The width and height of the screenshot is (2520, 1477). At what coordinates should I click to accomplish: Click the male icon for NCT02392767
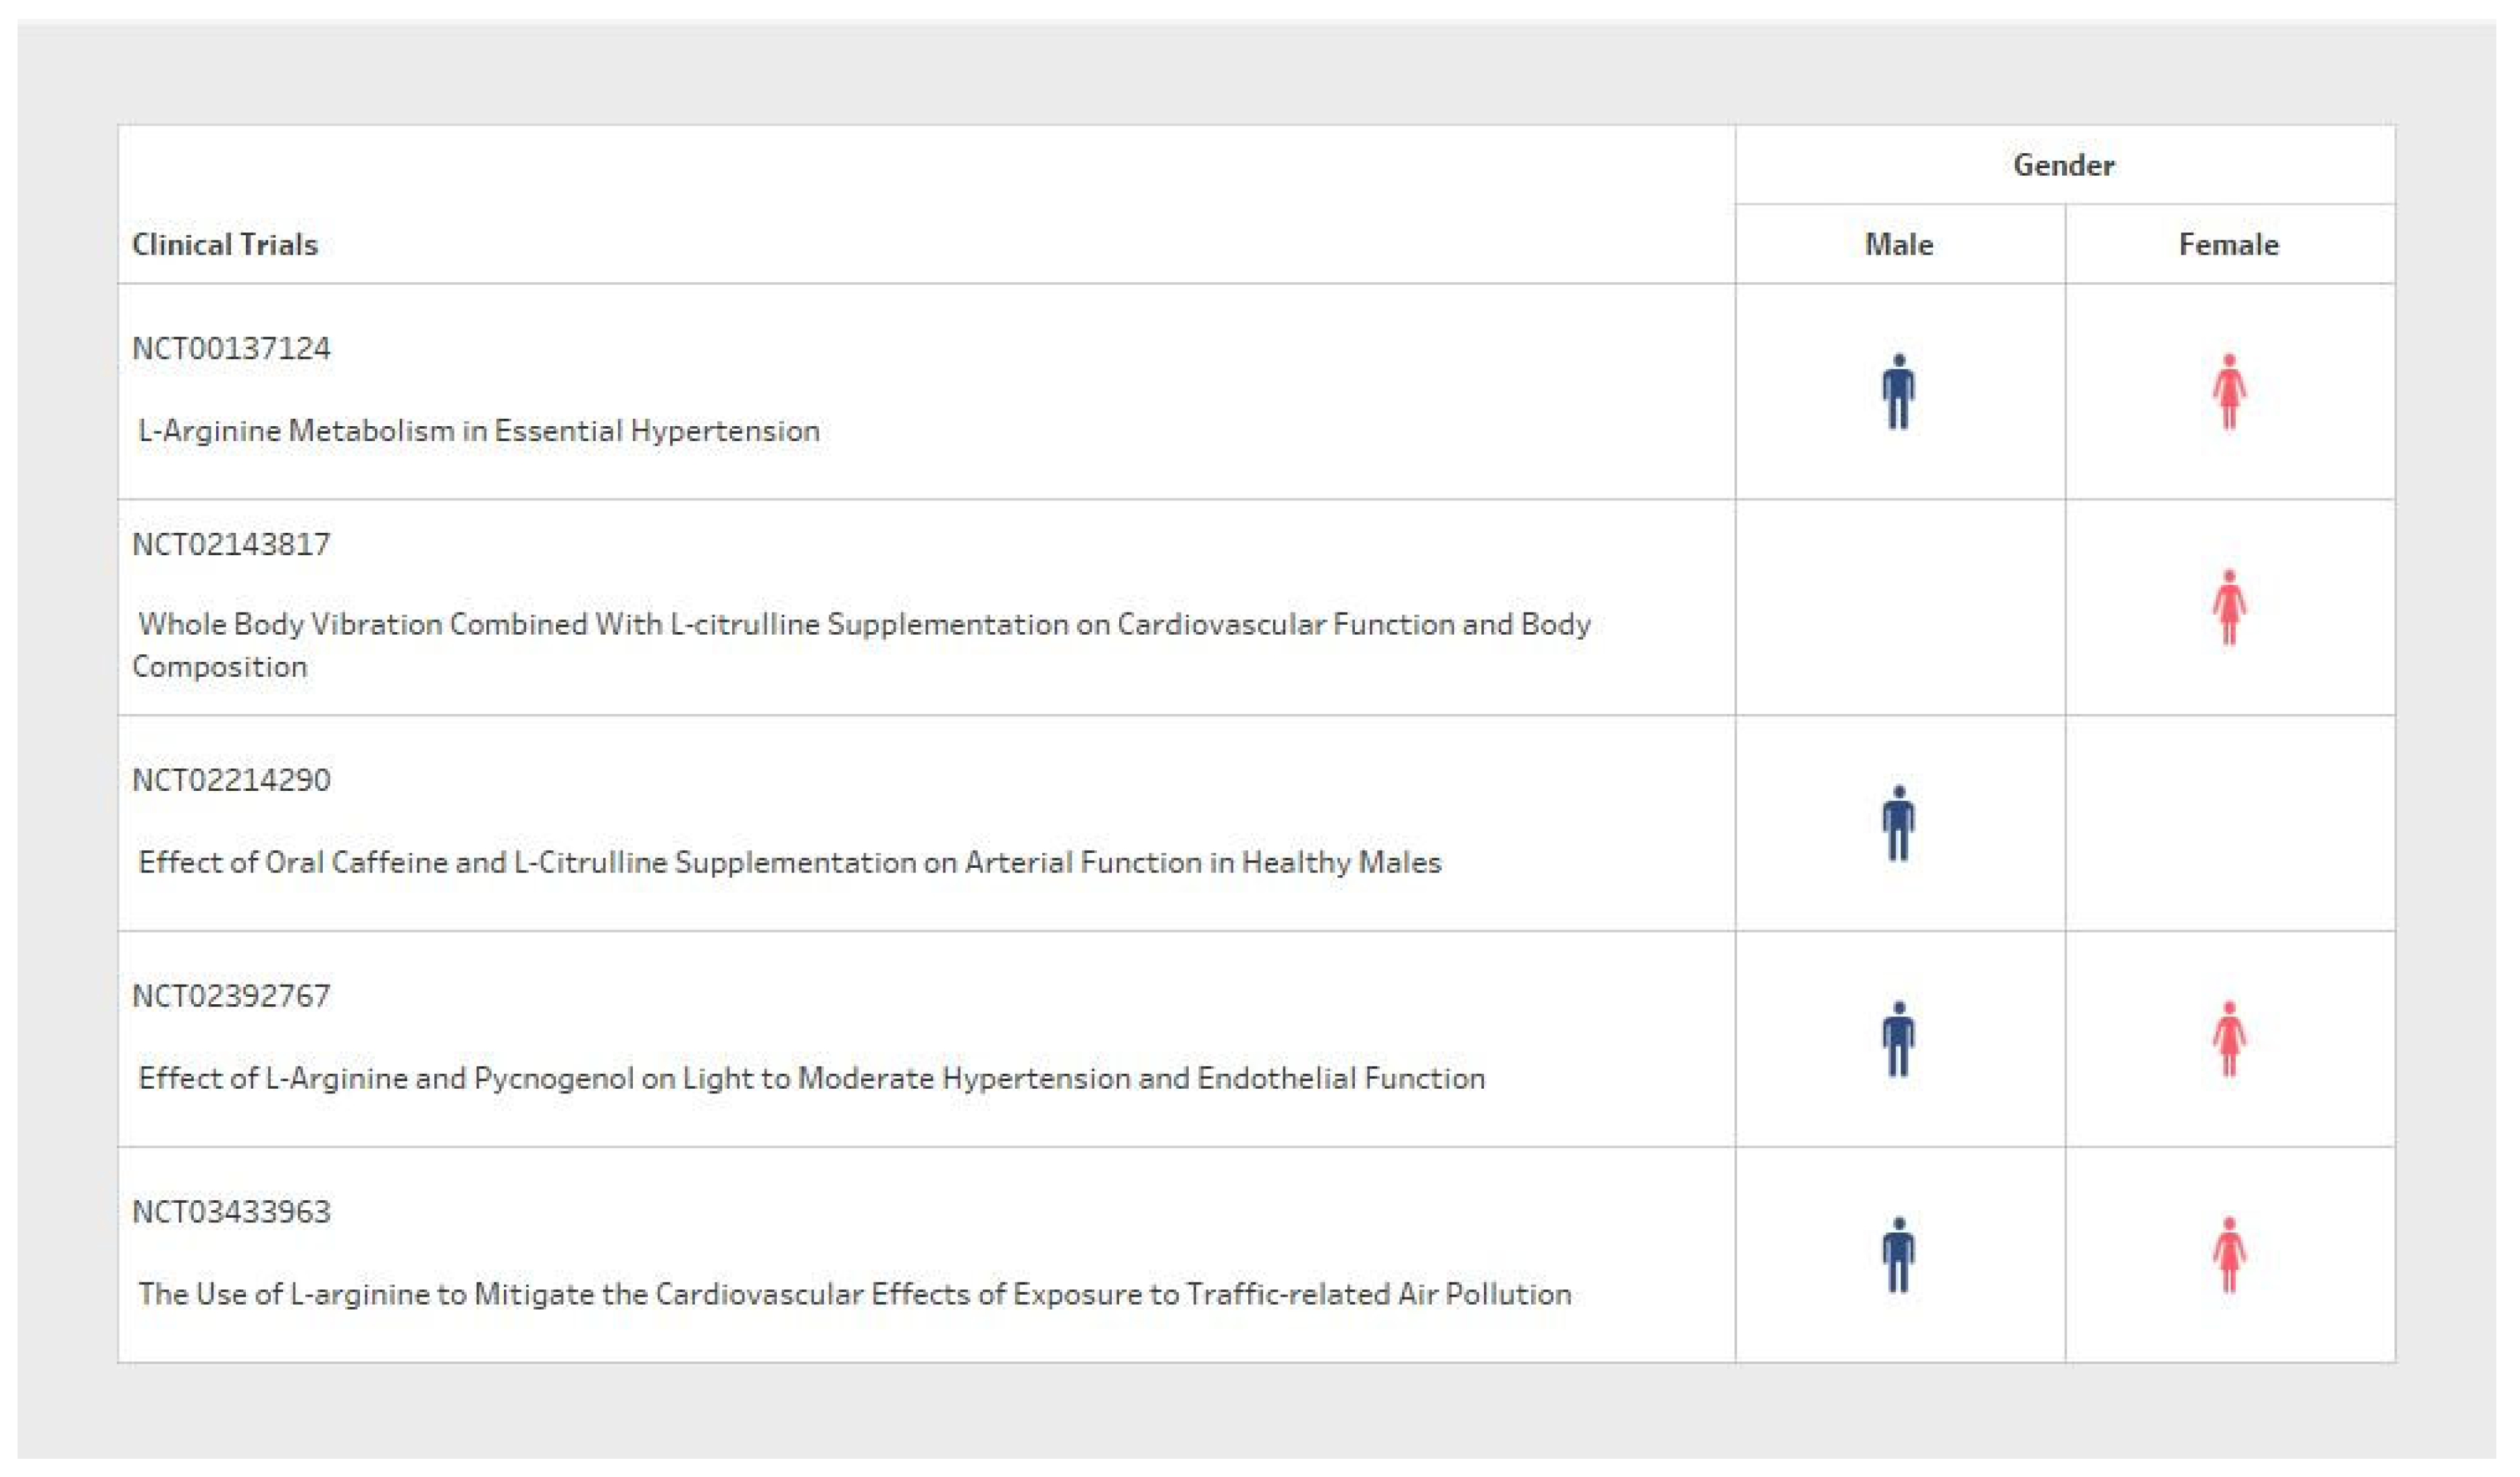coord(1898,1040)
